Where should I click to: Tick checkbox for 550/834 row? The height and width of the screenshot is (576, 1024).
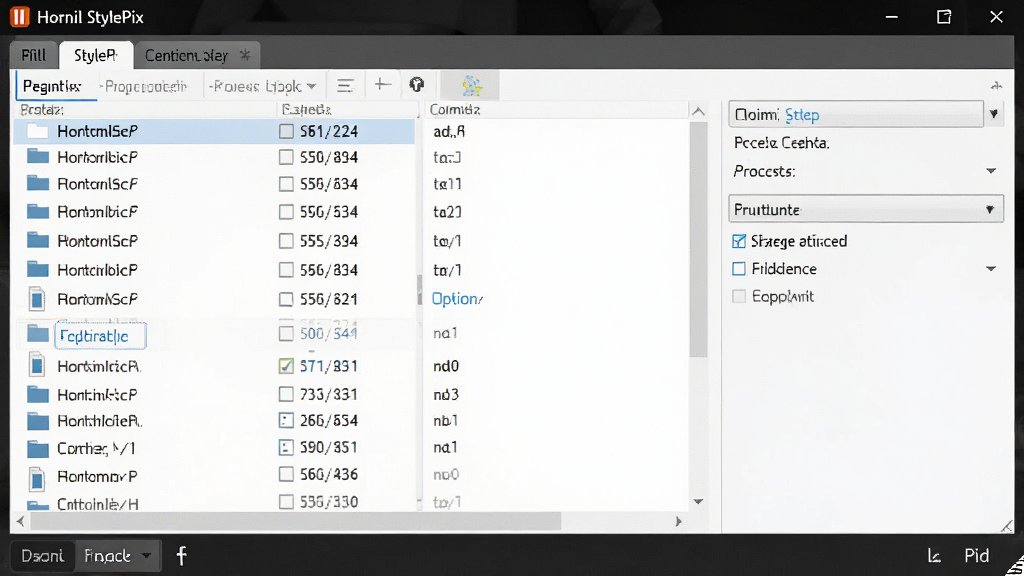pos(286,157)
